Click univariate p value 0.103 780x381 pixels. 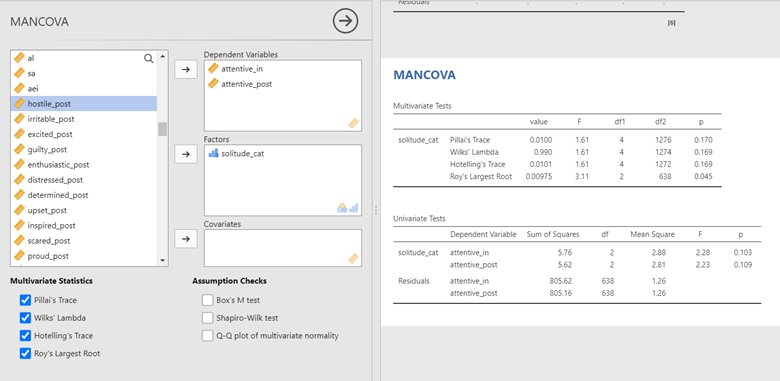[x=743, y=252]
